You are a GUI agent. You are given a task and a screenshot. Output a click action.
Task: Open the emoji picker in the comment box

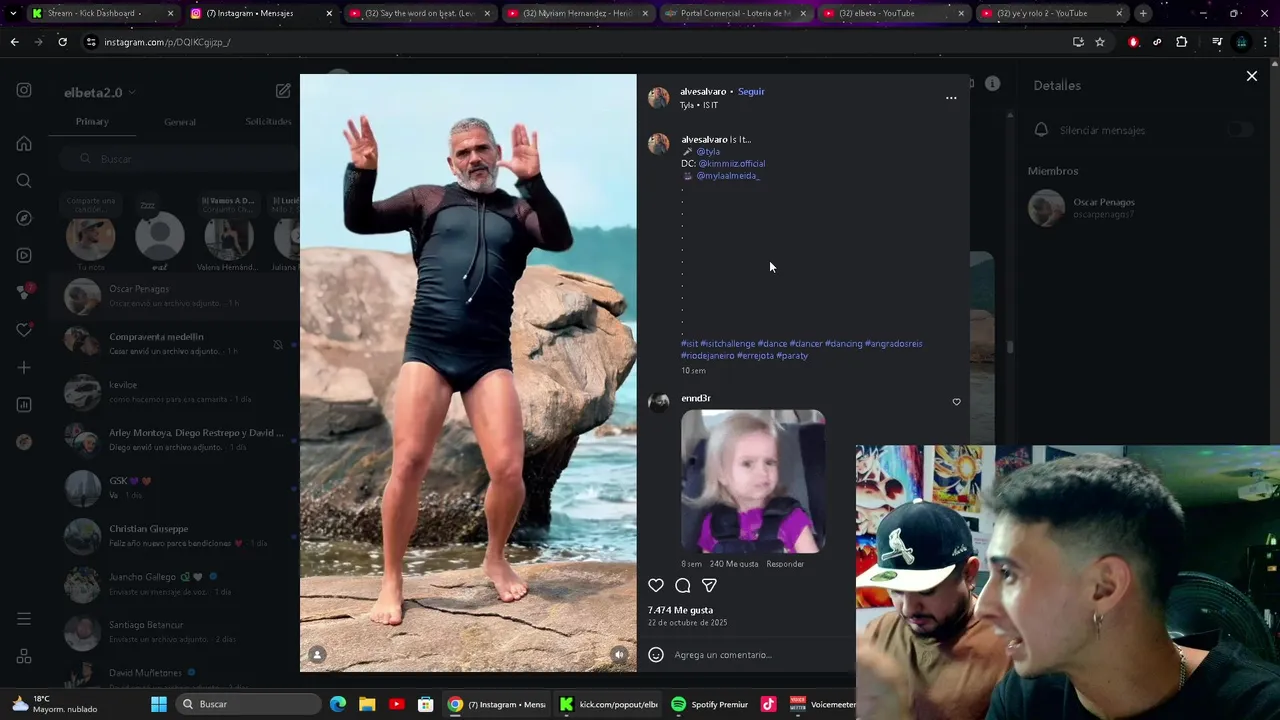tap(656, 655)
